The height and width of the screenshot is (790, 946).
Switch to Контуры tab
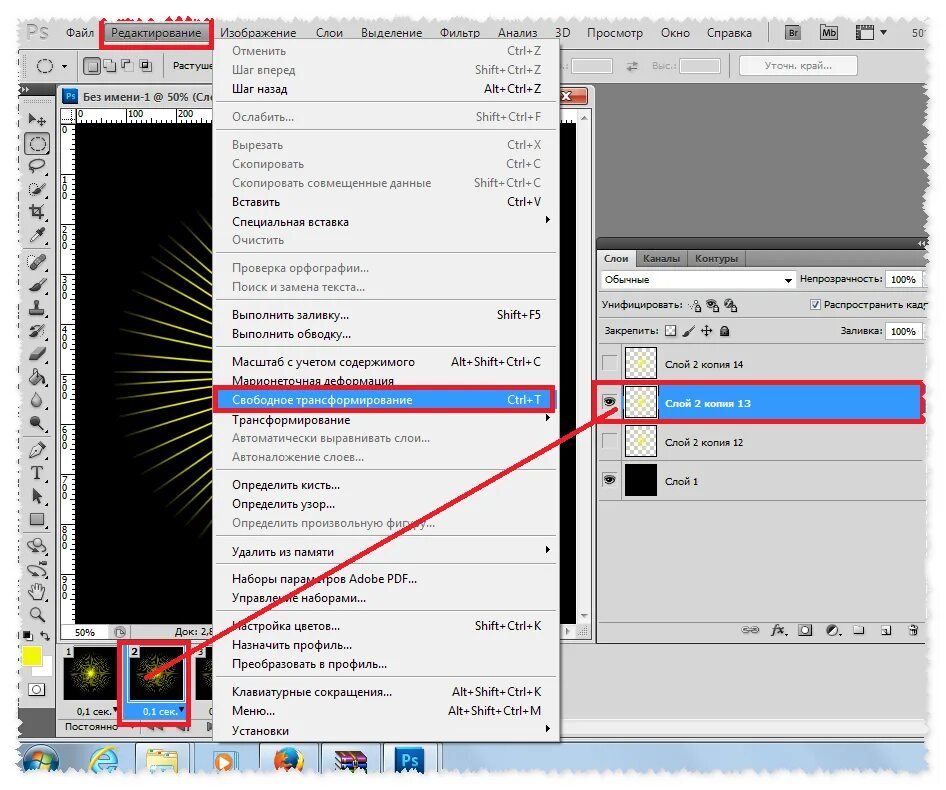[x=716, y=258]
